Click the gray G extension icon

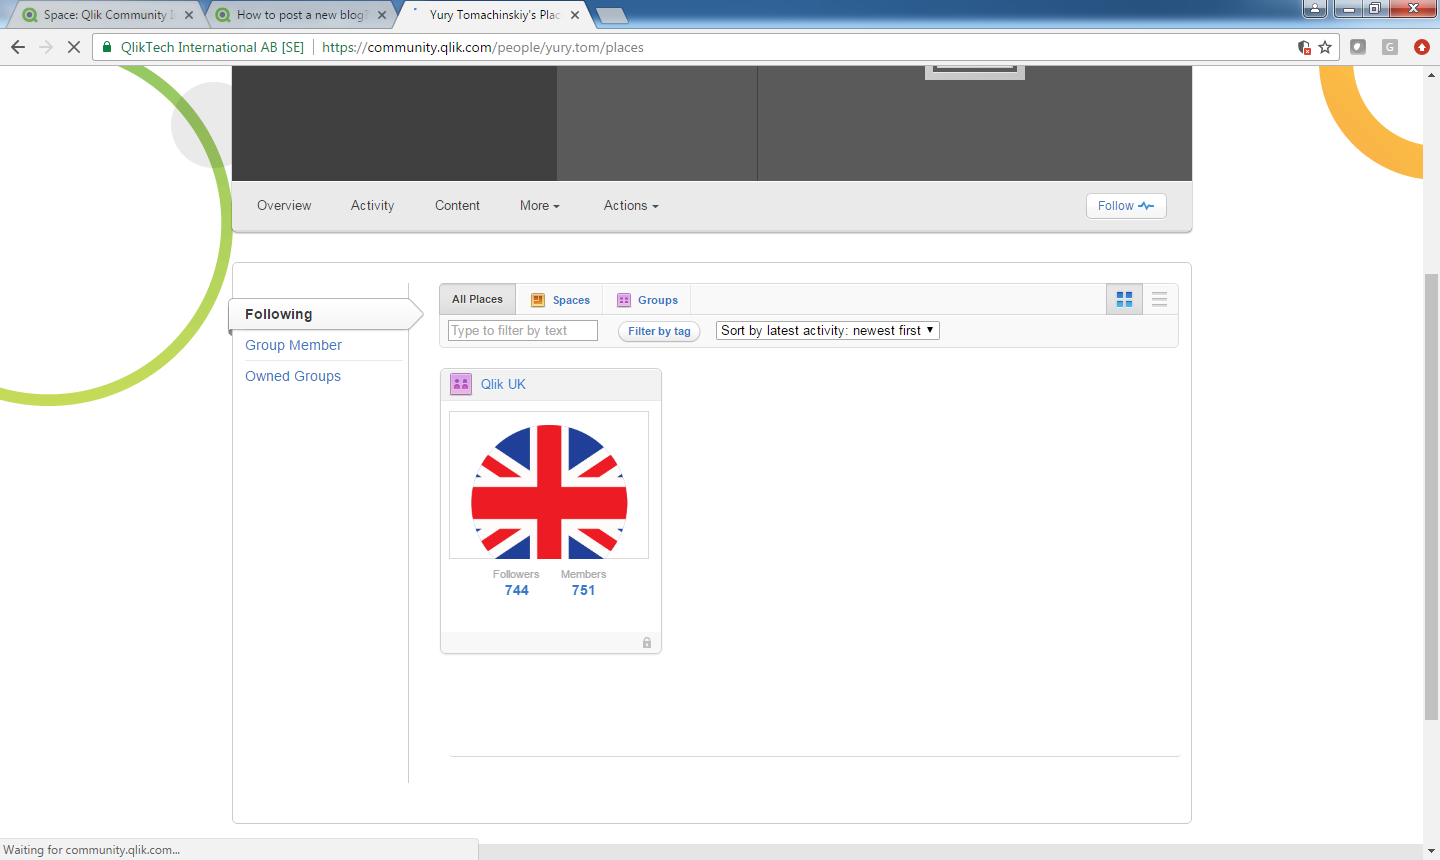coord(1390,47)
